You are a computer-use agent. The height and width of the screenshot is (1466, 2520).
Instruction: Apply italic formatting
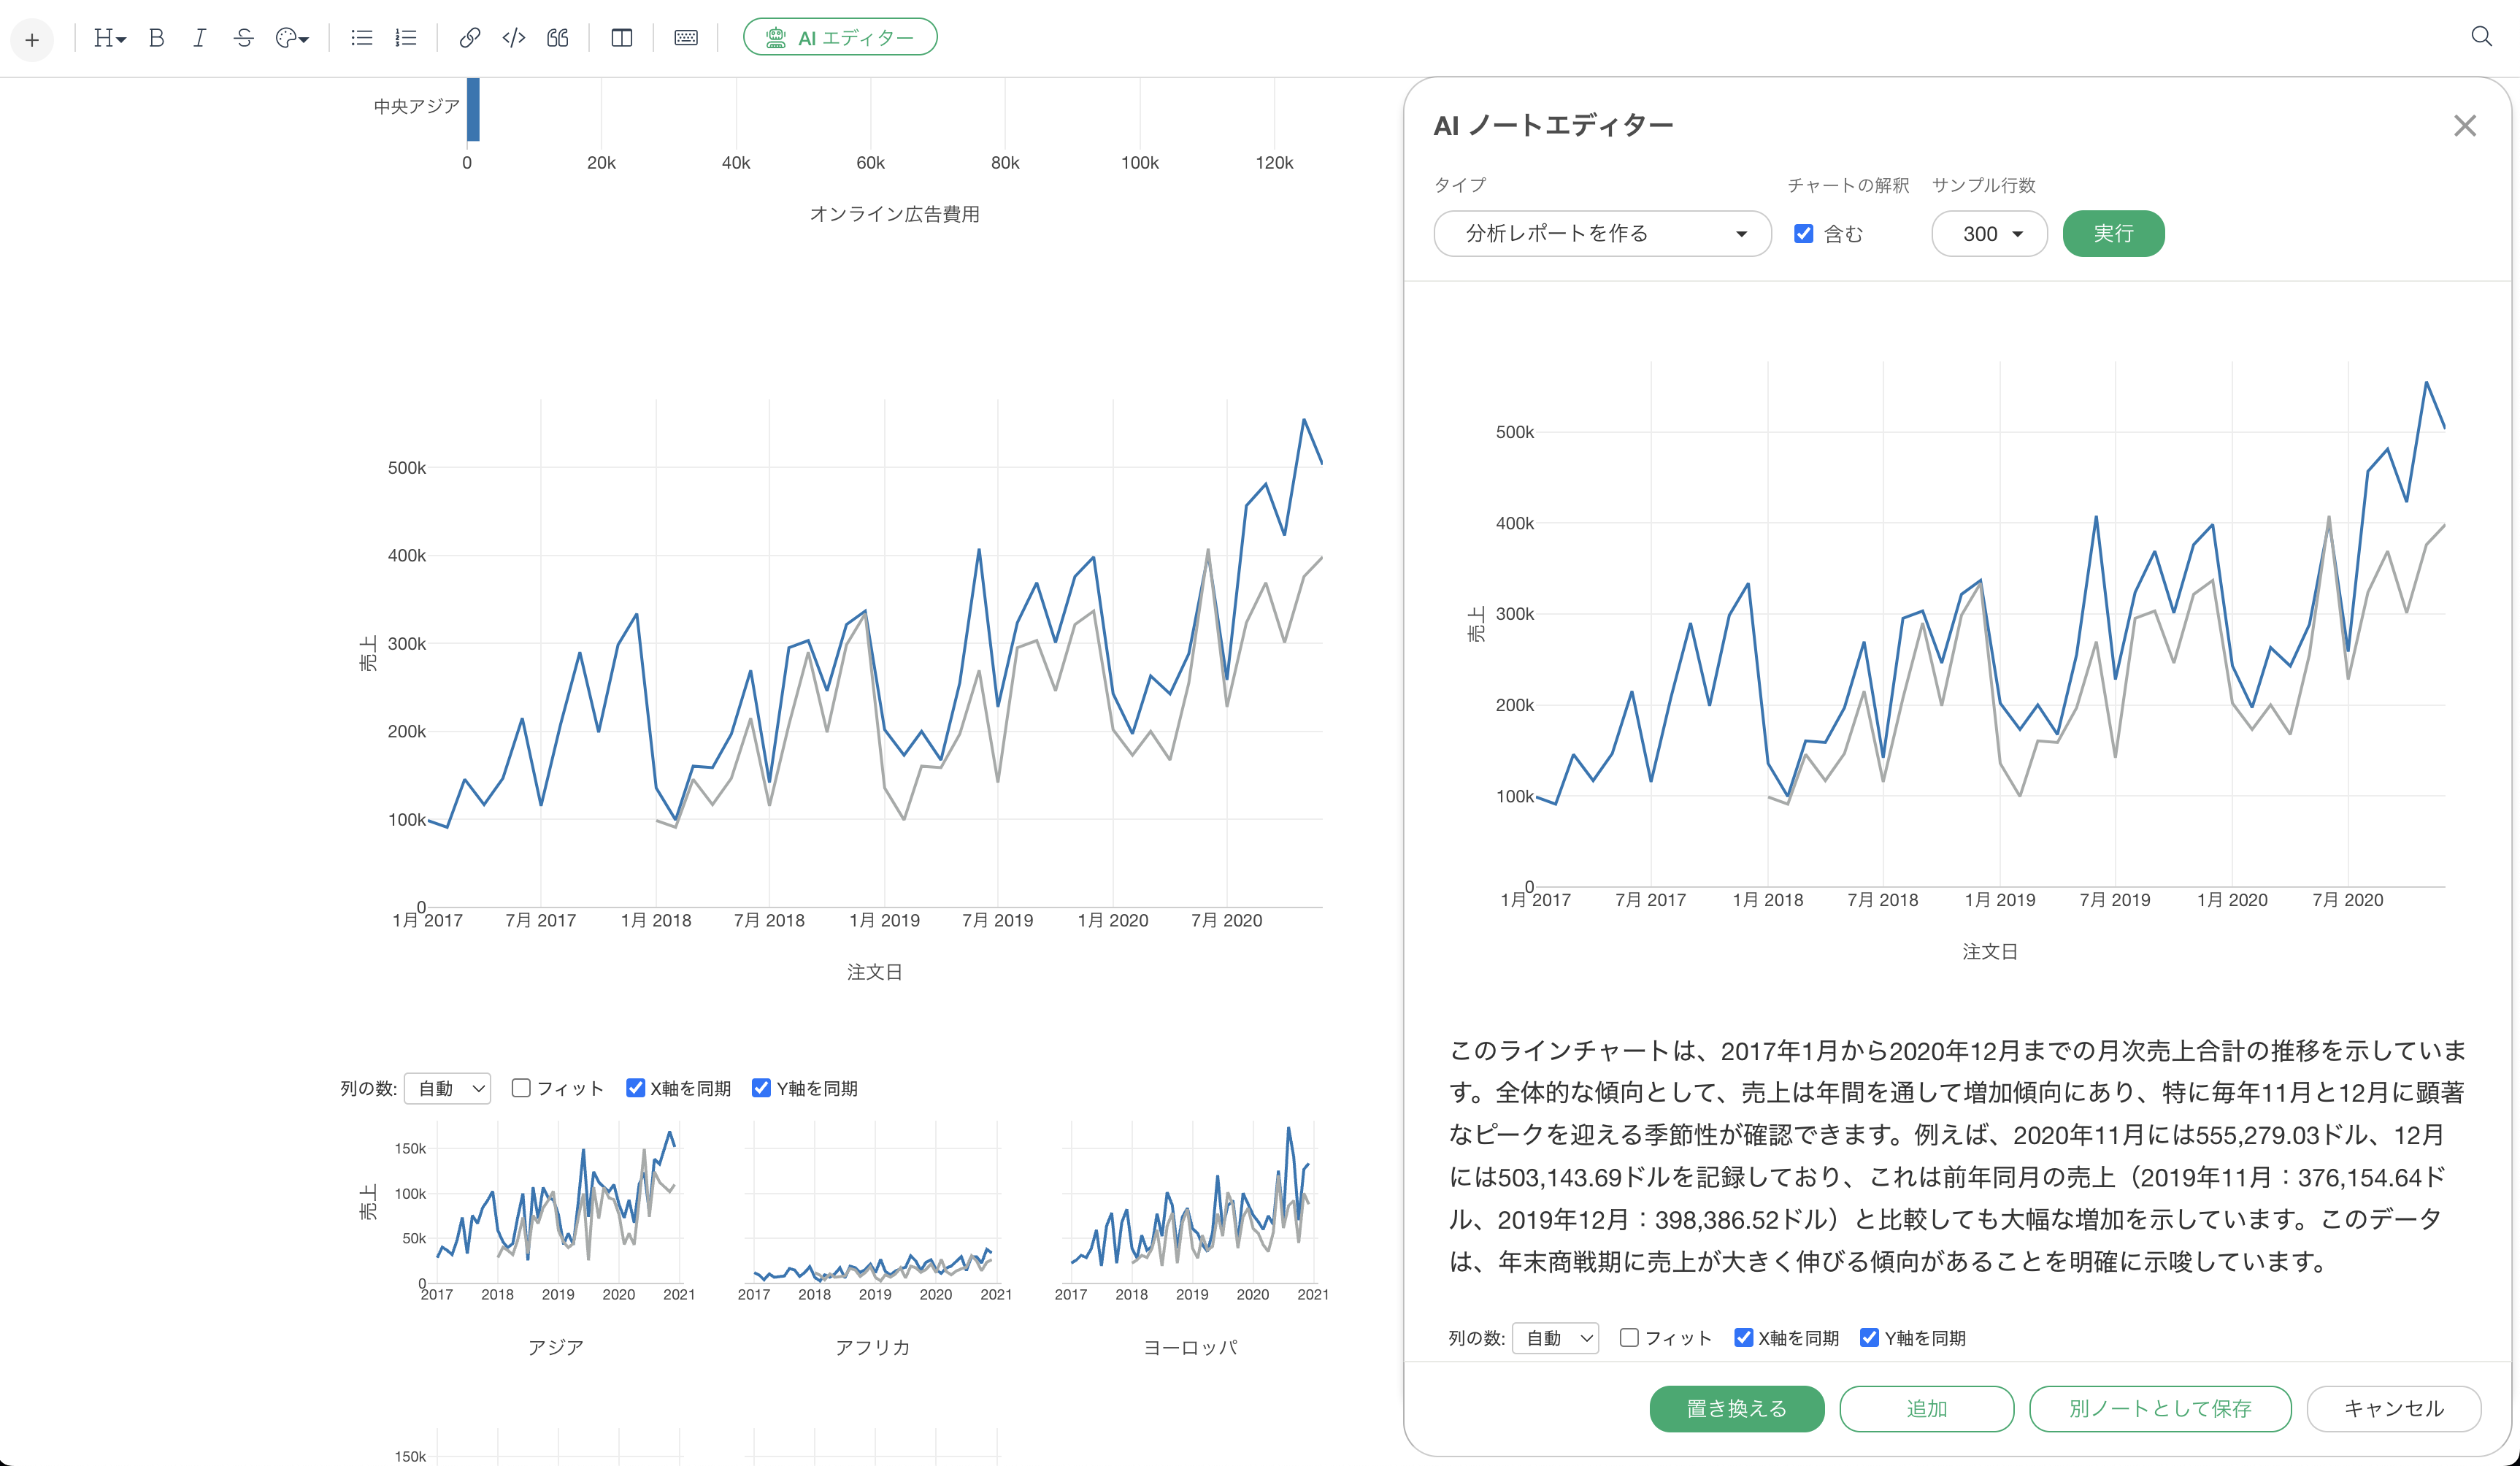tap(199, 38)
